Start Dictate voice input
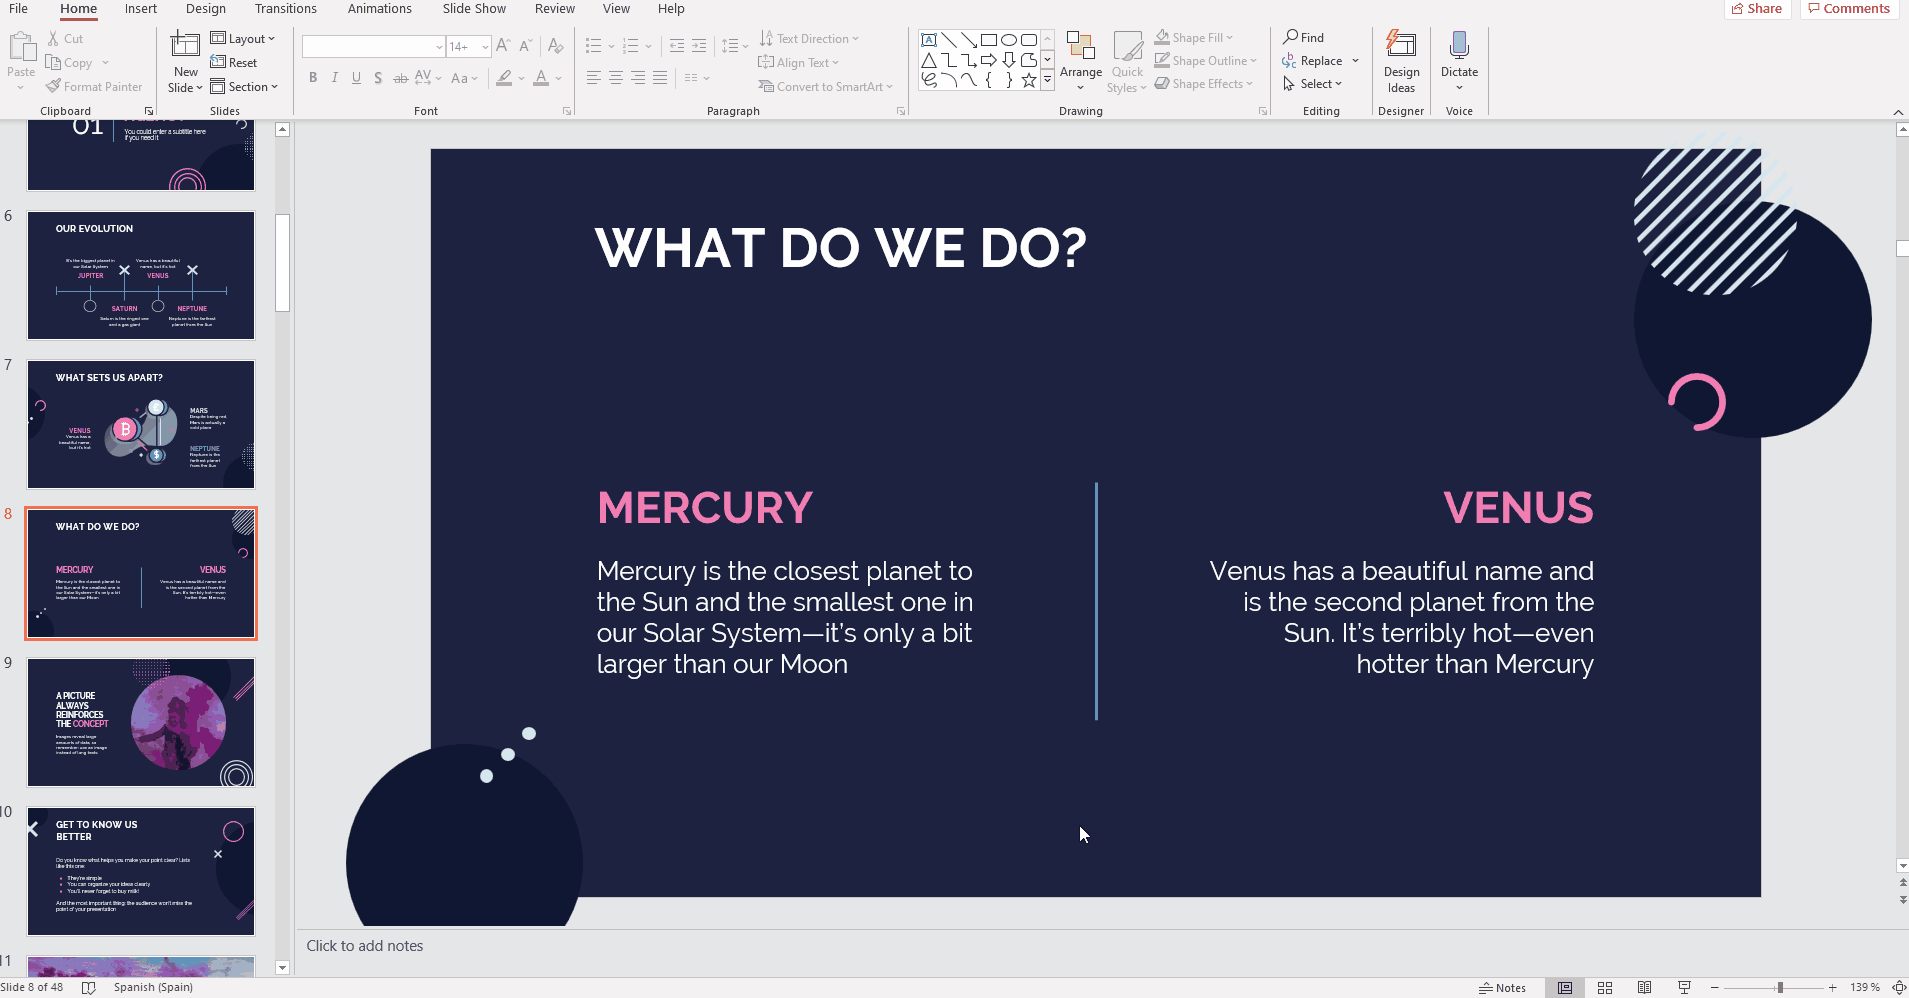 point(1458,46)
